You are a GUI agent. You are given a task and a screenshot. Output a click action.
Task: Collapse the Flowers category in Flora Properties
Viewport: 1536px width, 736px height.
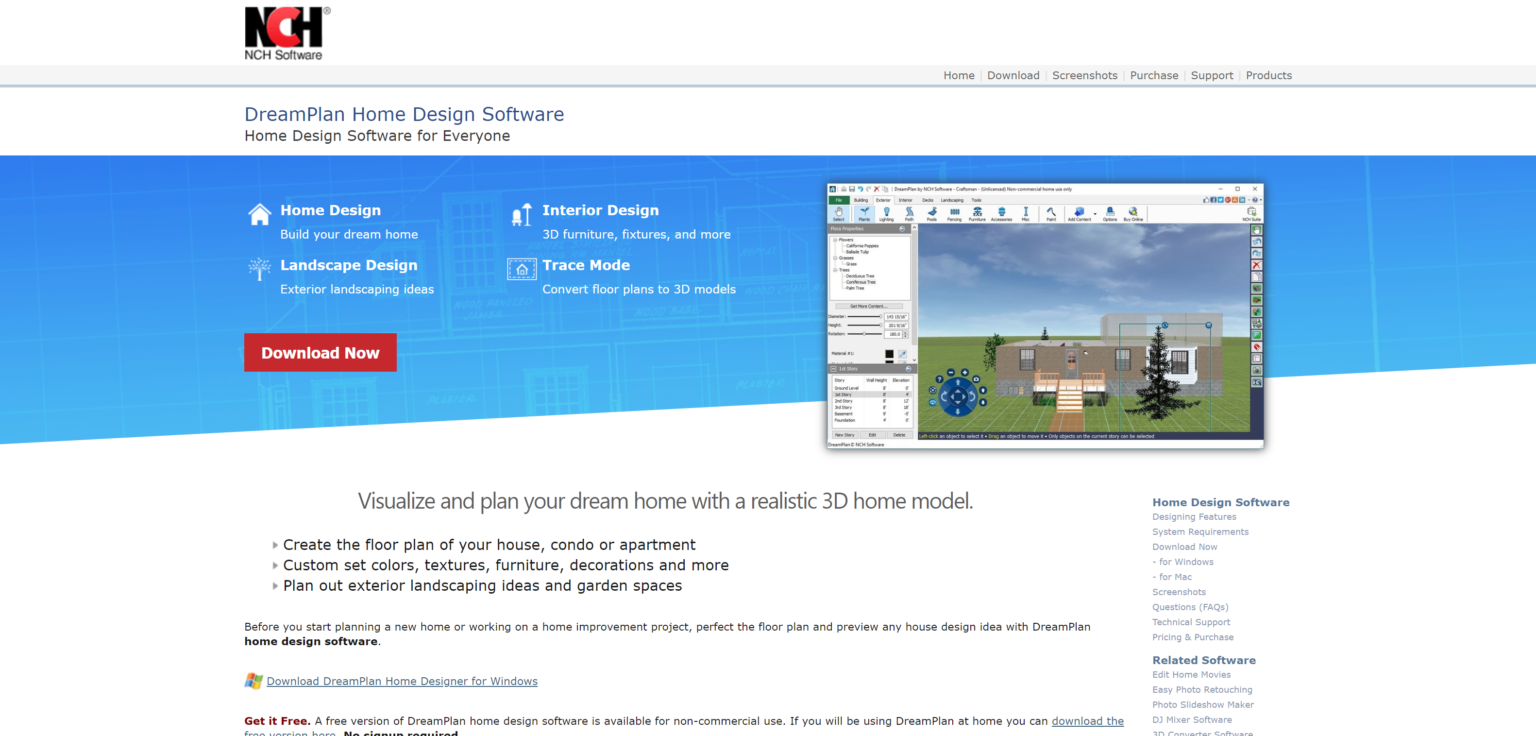point(835,240)
